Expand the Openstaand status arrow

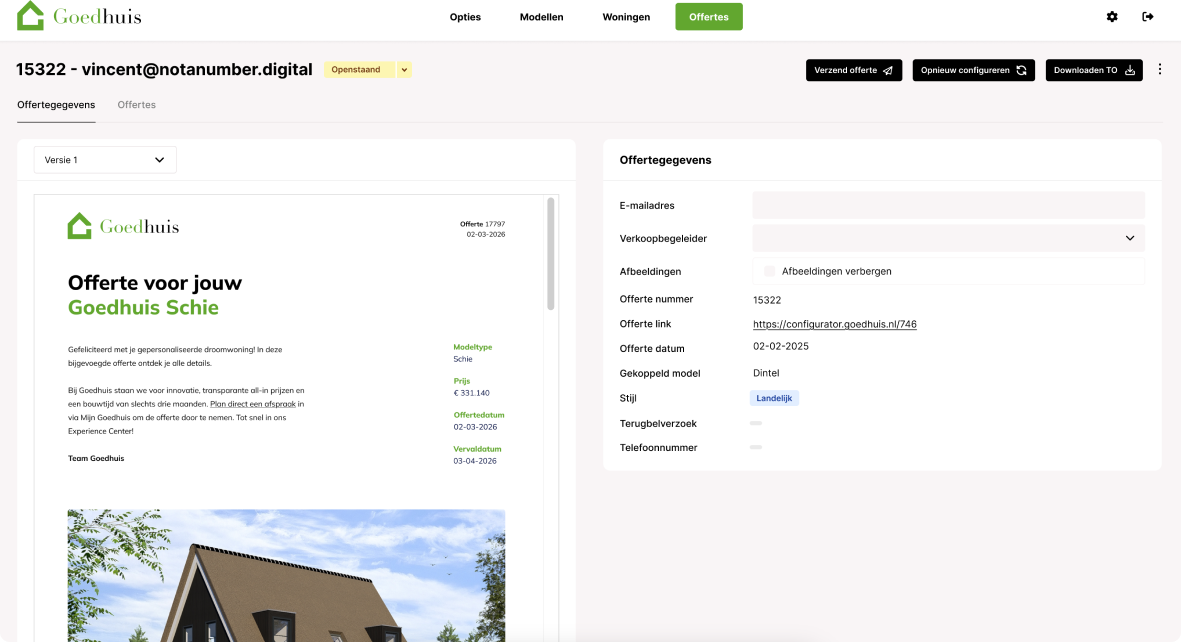(404, 70)
